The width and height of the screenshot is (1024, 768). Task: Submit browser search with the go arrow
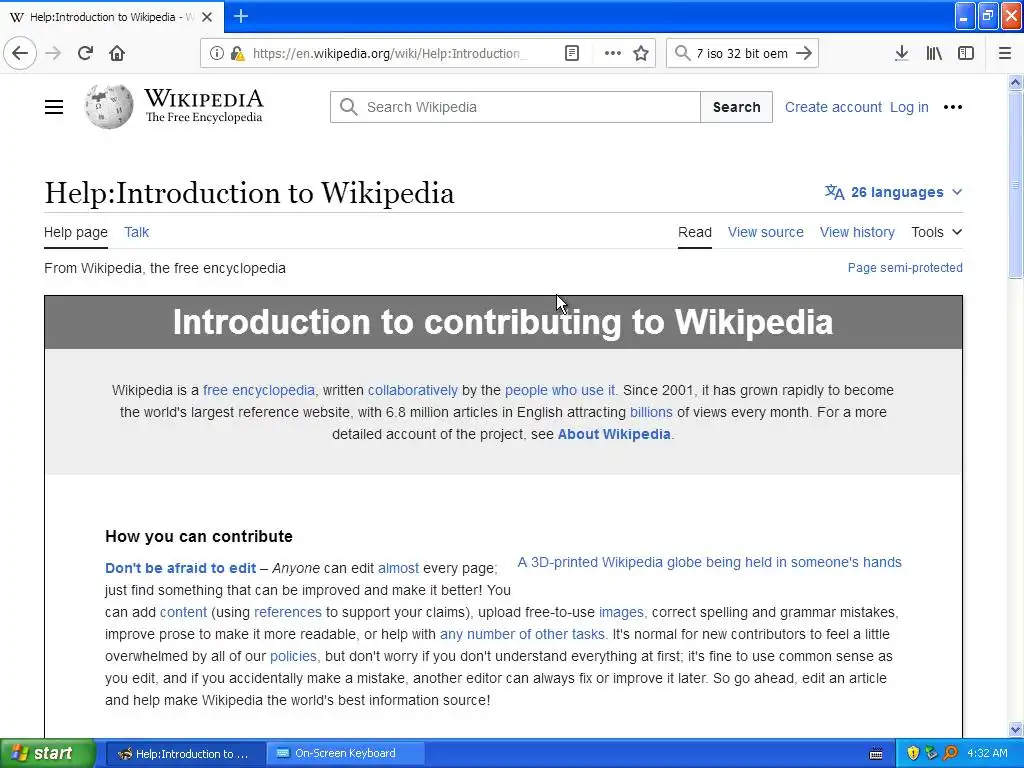[x=805, y=53]
